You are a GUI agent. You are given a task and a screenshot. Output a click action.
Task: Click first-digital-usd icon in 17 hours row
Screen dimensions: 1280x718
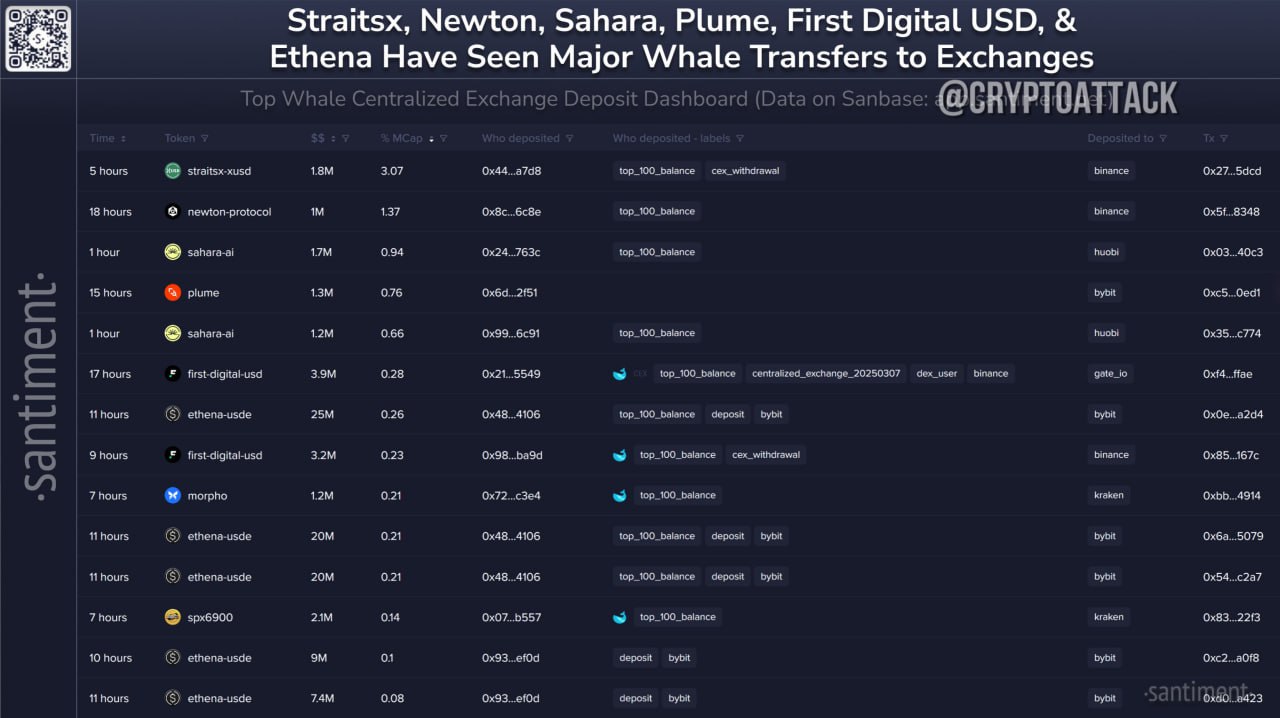click(172, 374)
